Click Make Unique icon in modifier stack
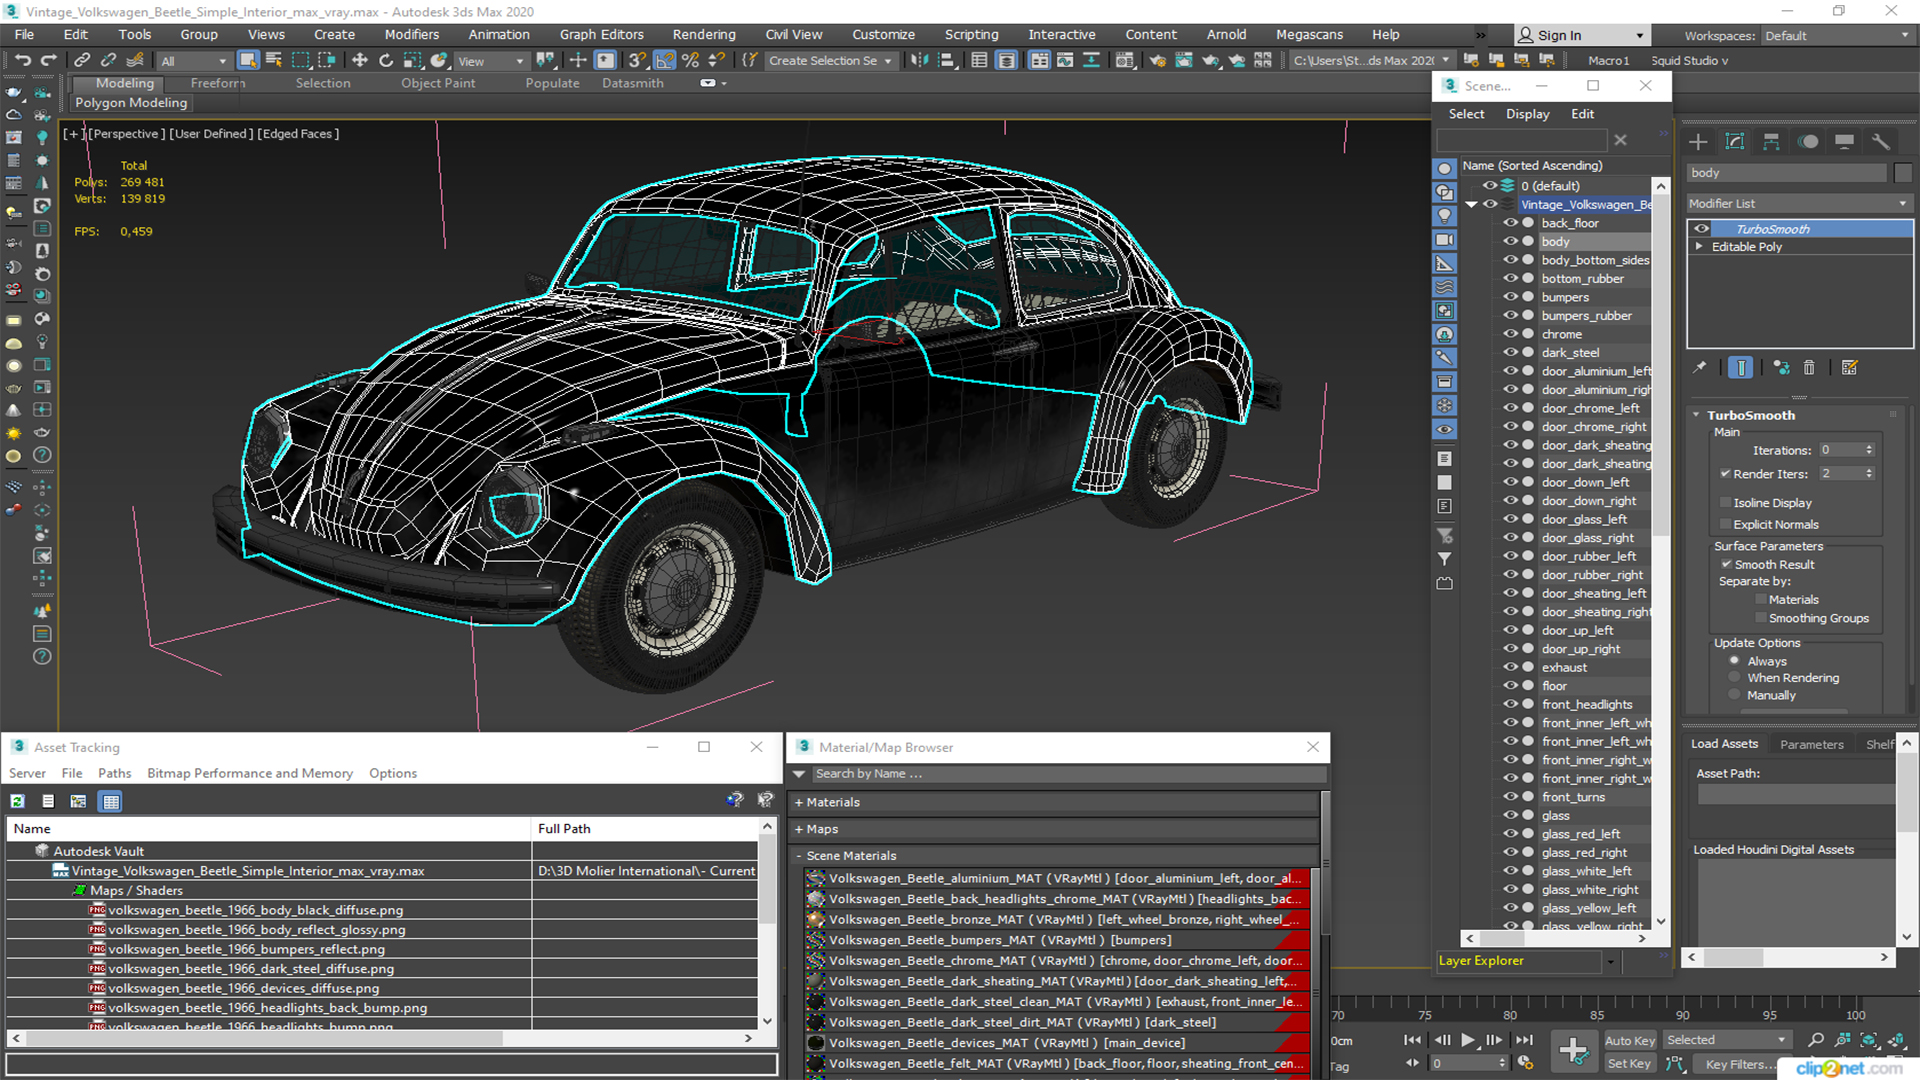Viewport: 1920px width, 1080px height. click(x=1781, y=368)
